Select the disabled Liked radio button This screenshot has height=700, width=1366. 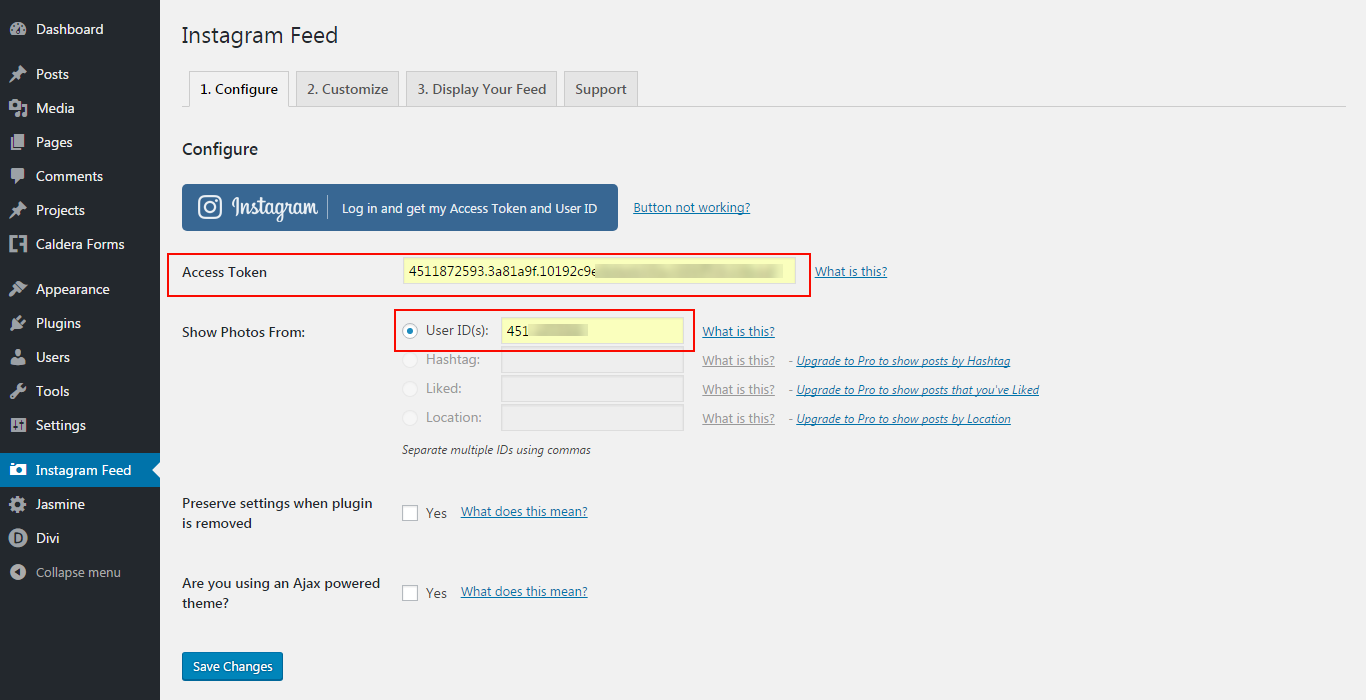[410, 389]
